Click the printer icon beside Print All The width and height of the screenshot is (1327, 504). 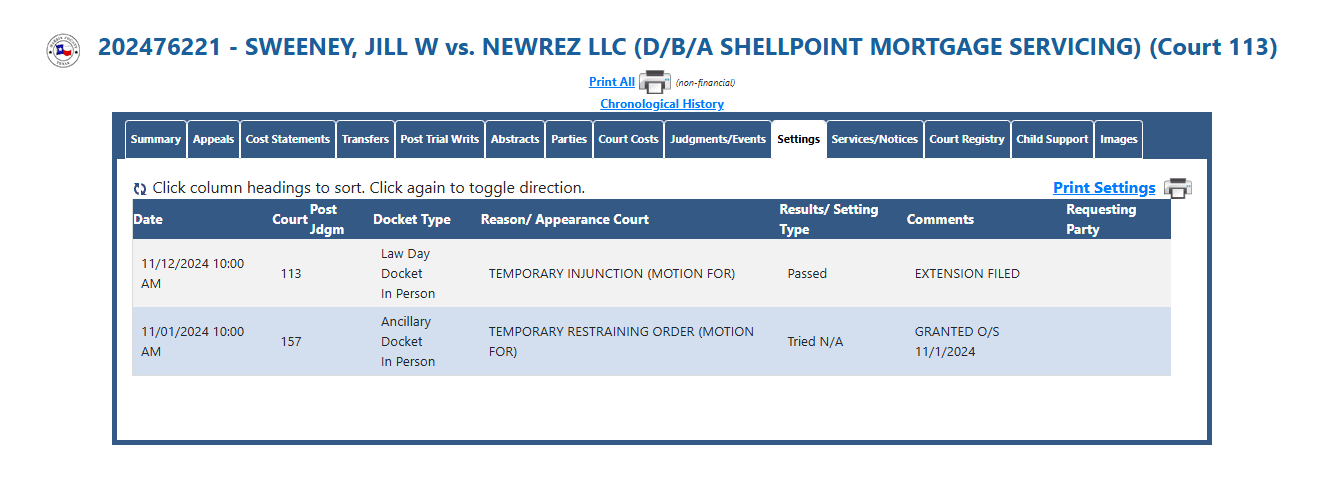[654, 82]
